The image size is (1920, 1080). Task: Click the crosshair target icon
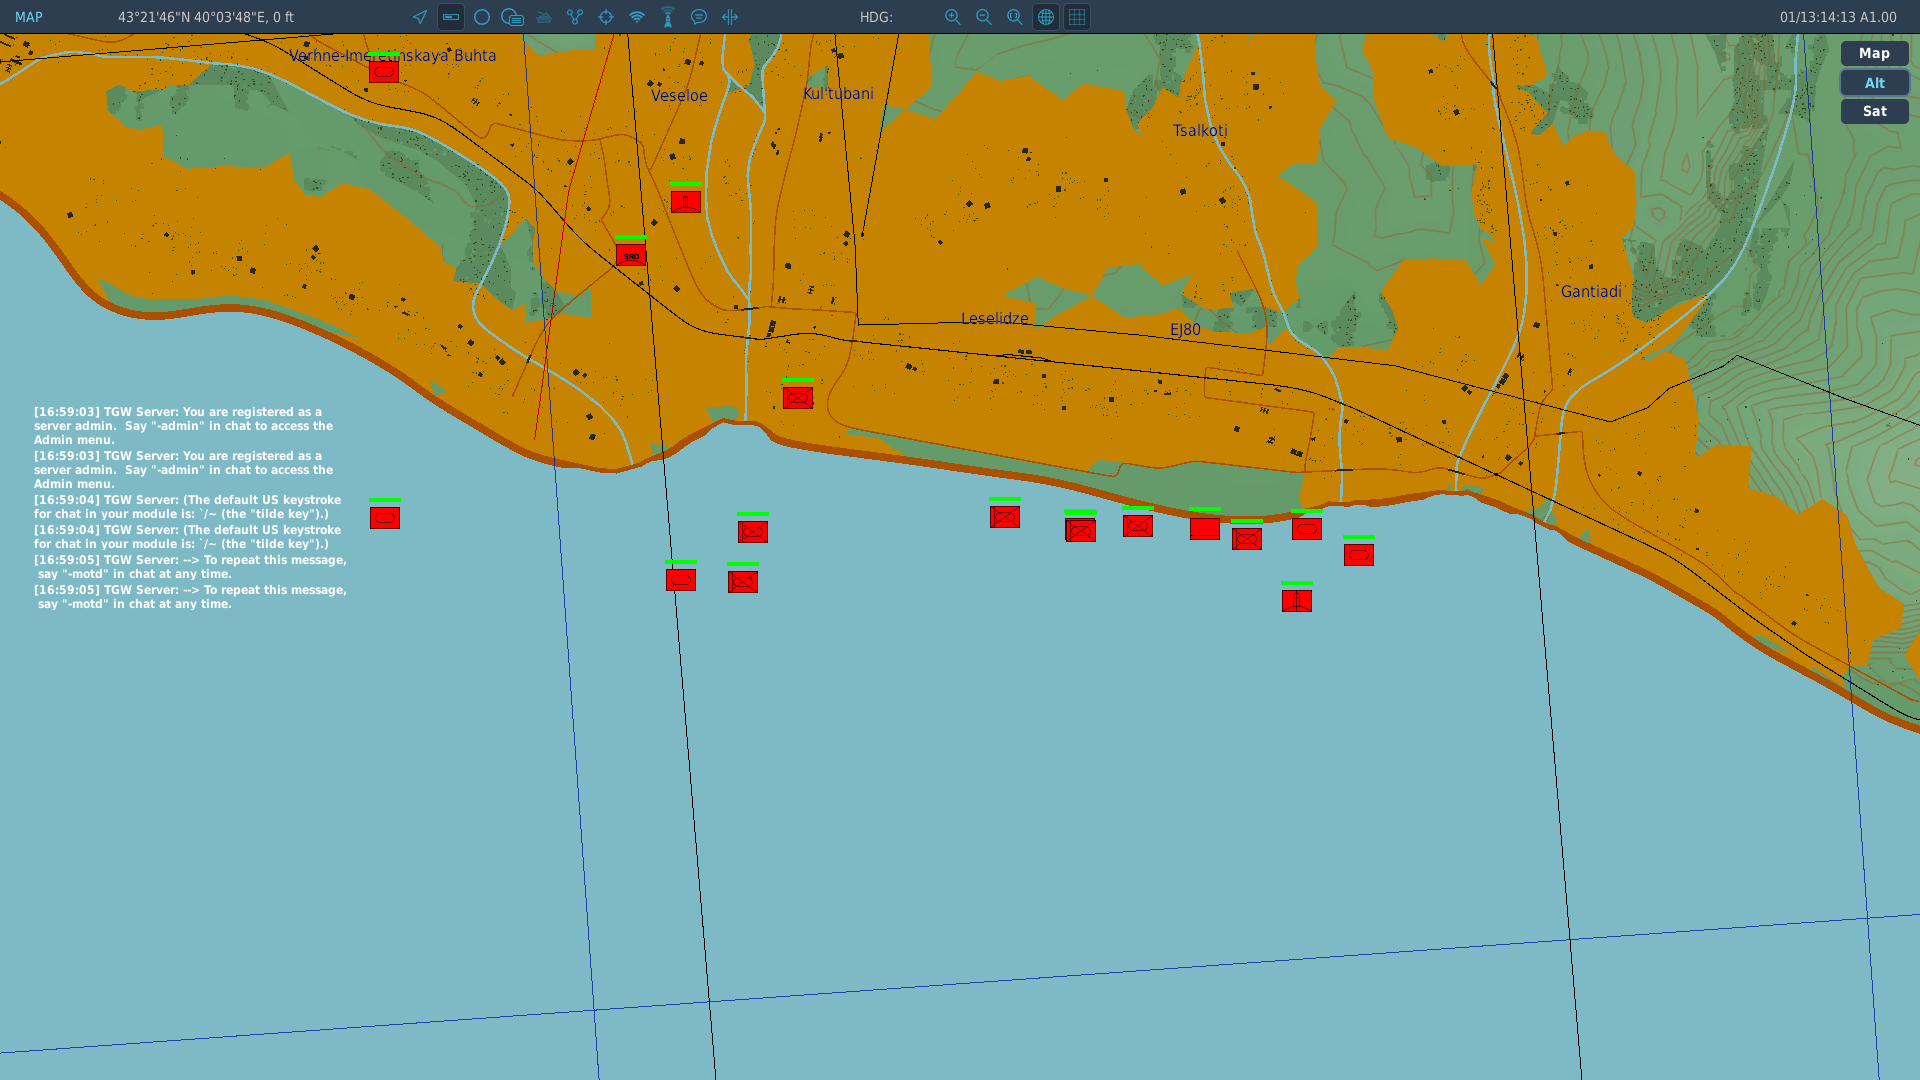(606, 17)
